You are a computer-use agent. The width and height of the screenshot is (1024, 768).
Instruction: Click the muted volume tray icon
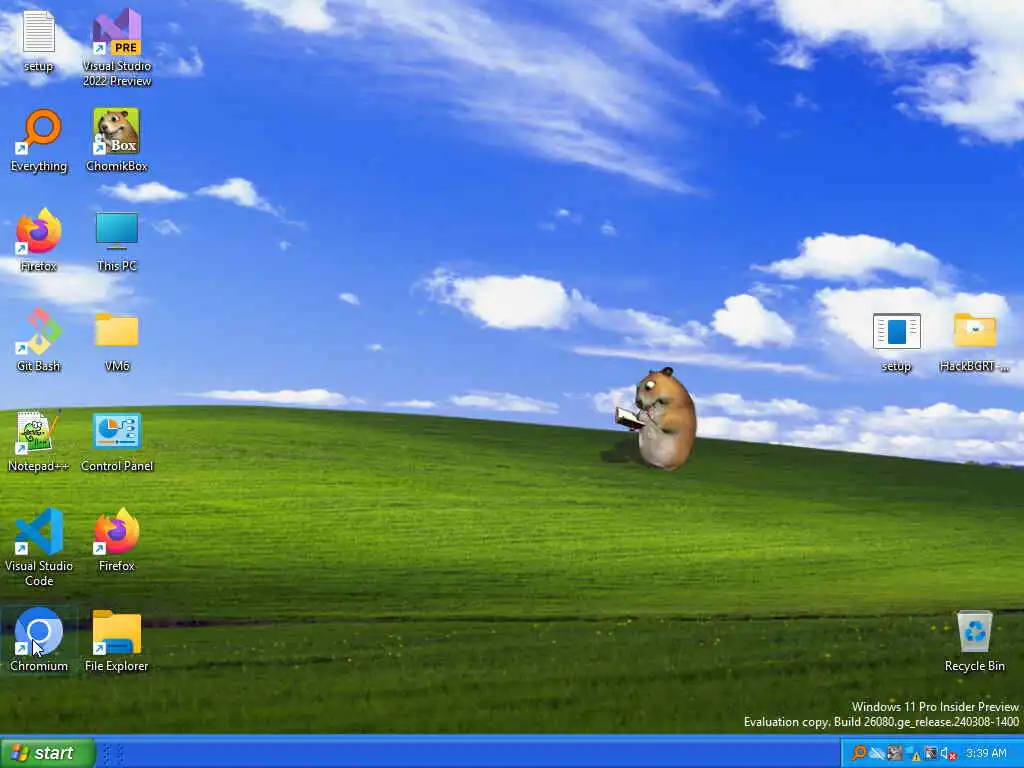pos(949,754)
